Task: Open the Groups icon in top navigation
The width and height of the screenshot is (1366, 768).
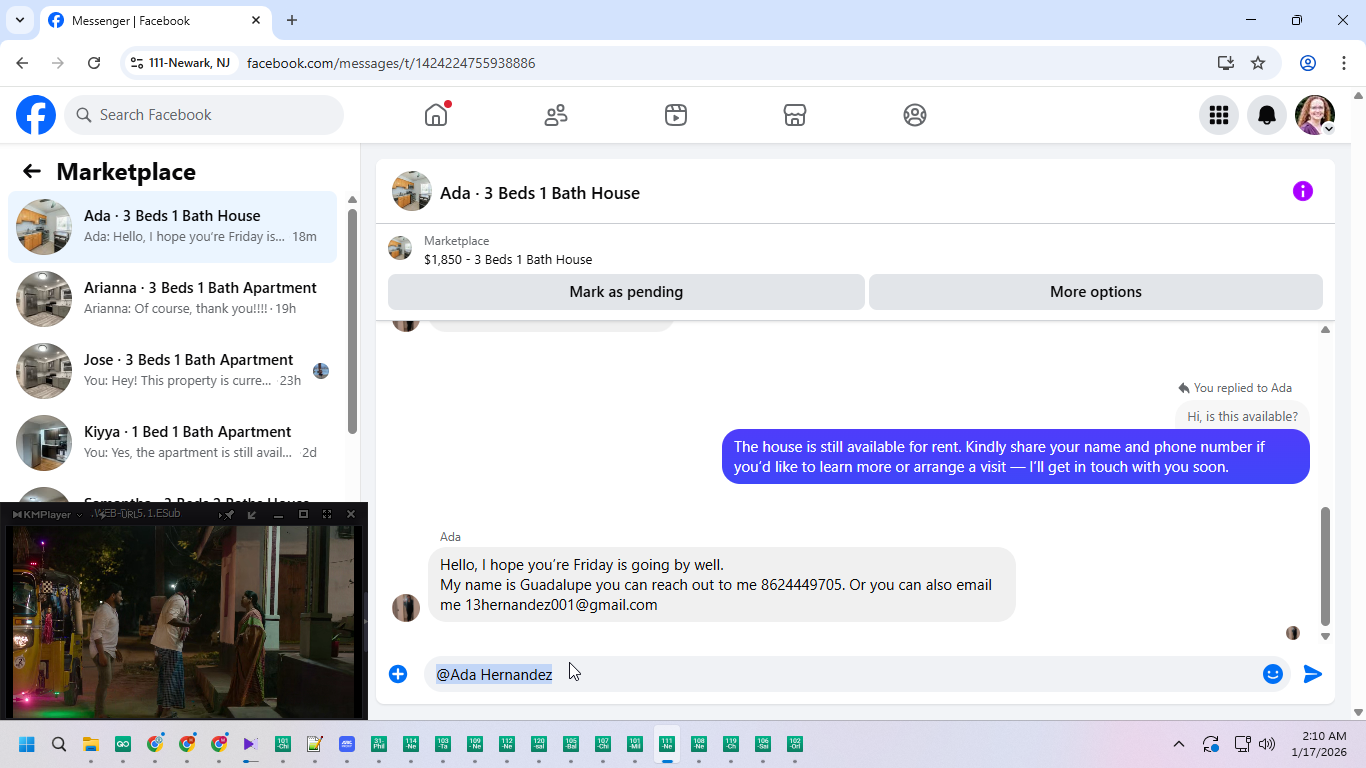Action: (915, 115)
